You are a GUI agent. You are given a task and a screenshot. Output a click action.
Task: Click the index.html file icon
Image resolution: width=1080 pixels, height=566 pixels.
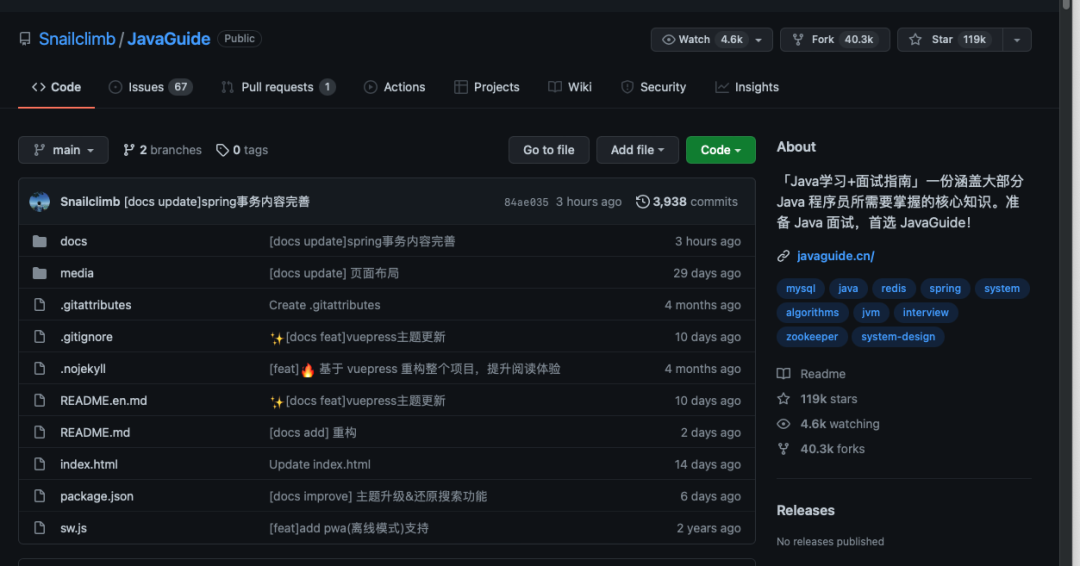40,464
